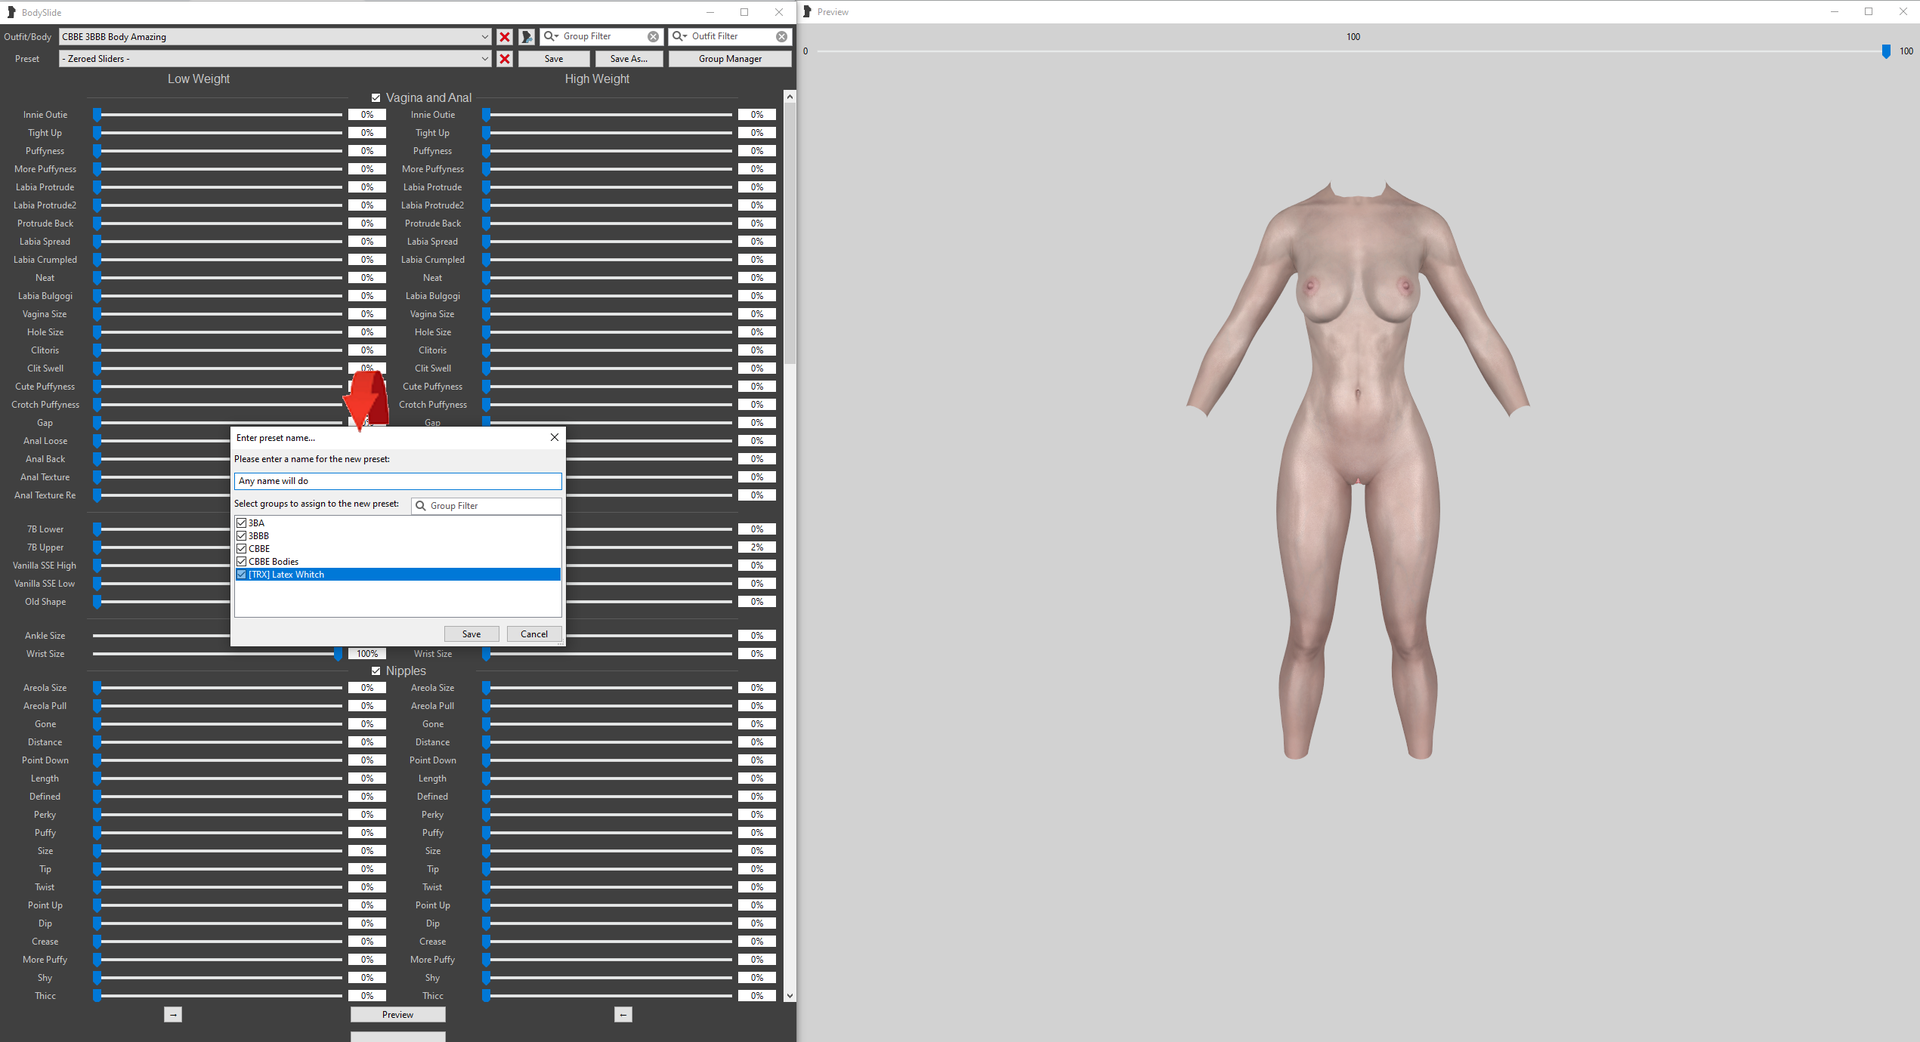Click the Low Weight minus button below sliders
The image size is (1920, 1042).
[173, 1015]
